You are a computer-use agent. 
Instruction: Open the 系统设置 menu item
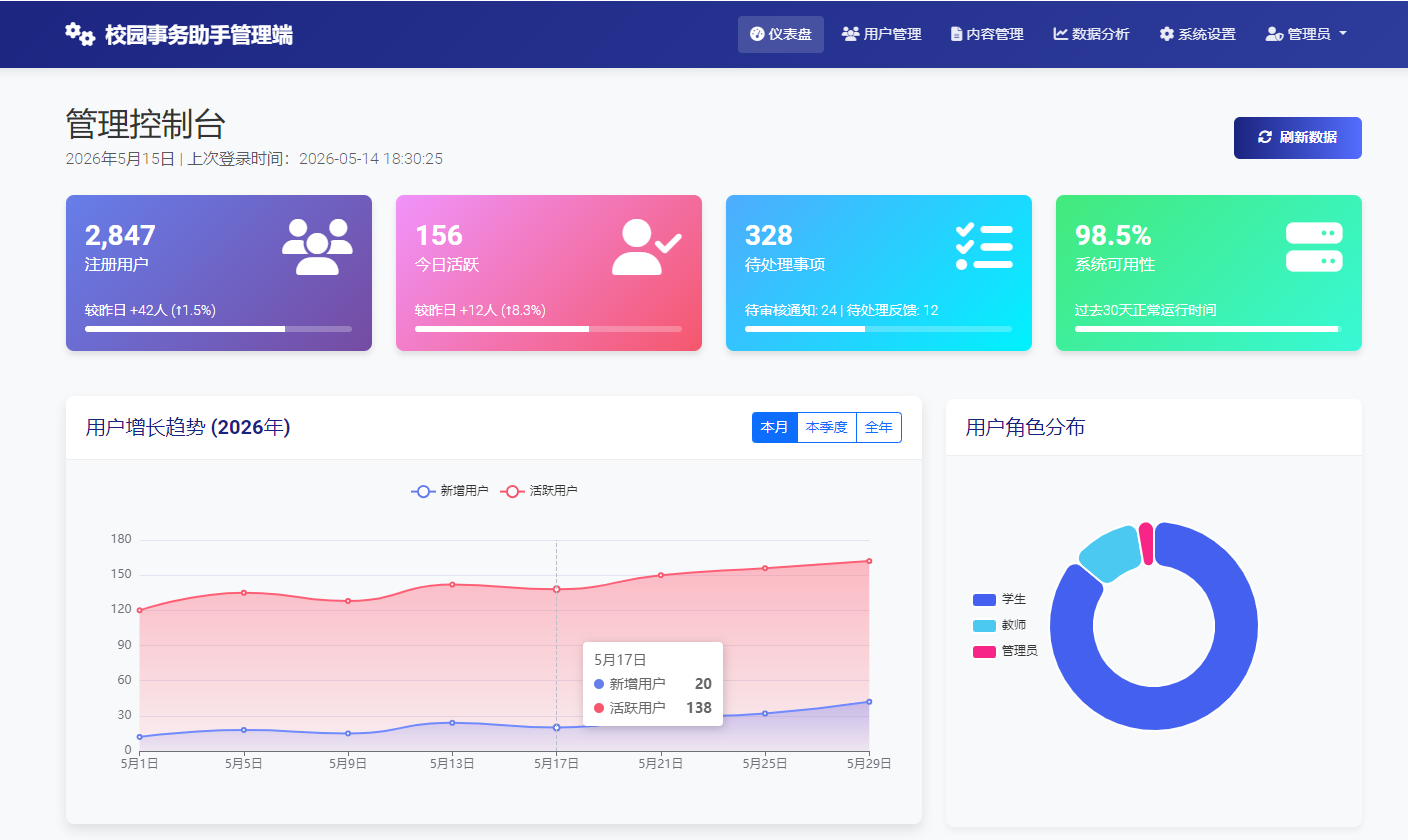(1196, 33)
